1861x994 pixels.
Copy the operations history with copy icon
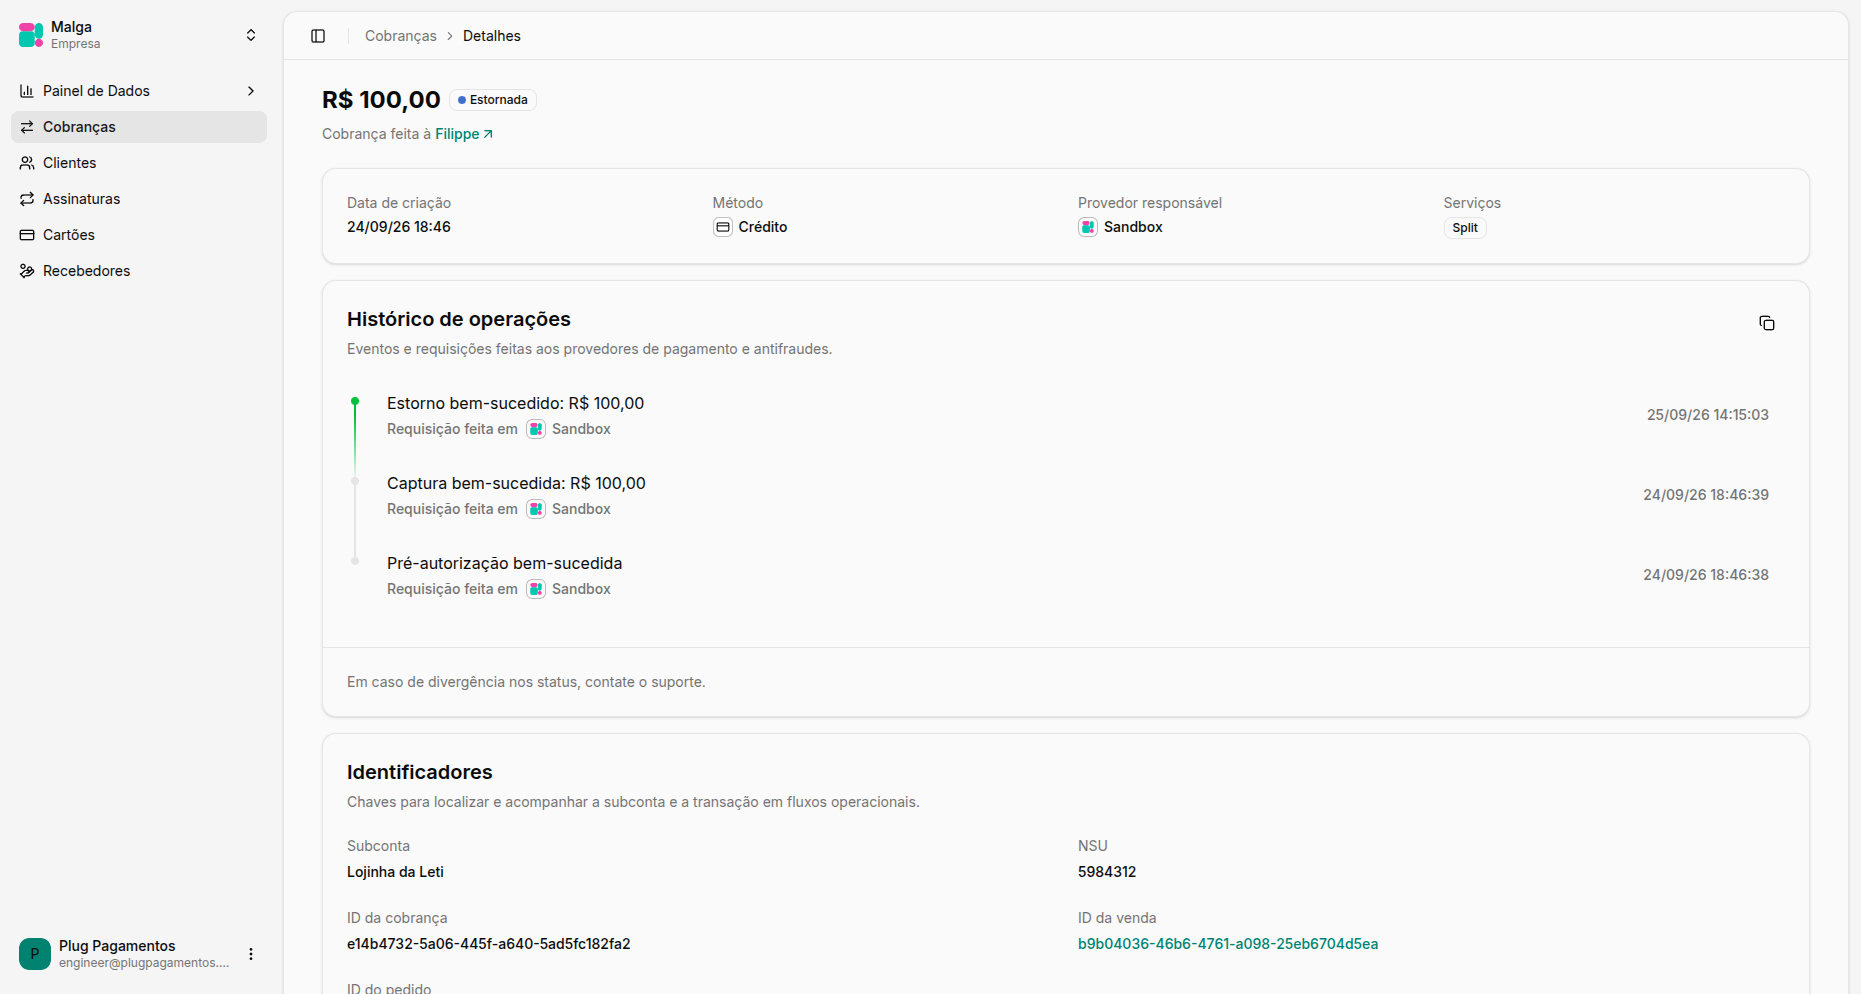point(1767,323)
